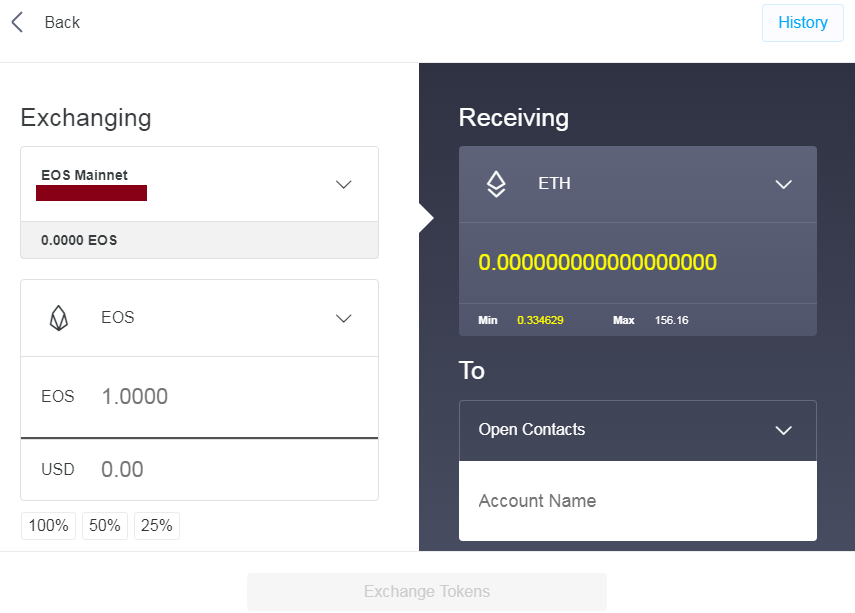This screenshot has width=855, height=613.
Task: Click the Back label
Action: coord(62,22)
